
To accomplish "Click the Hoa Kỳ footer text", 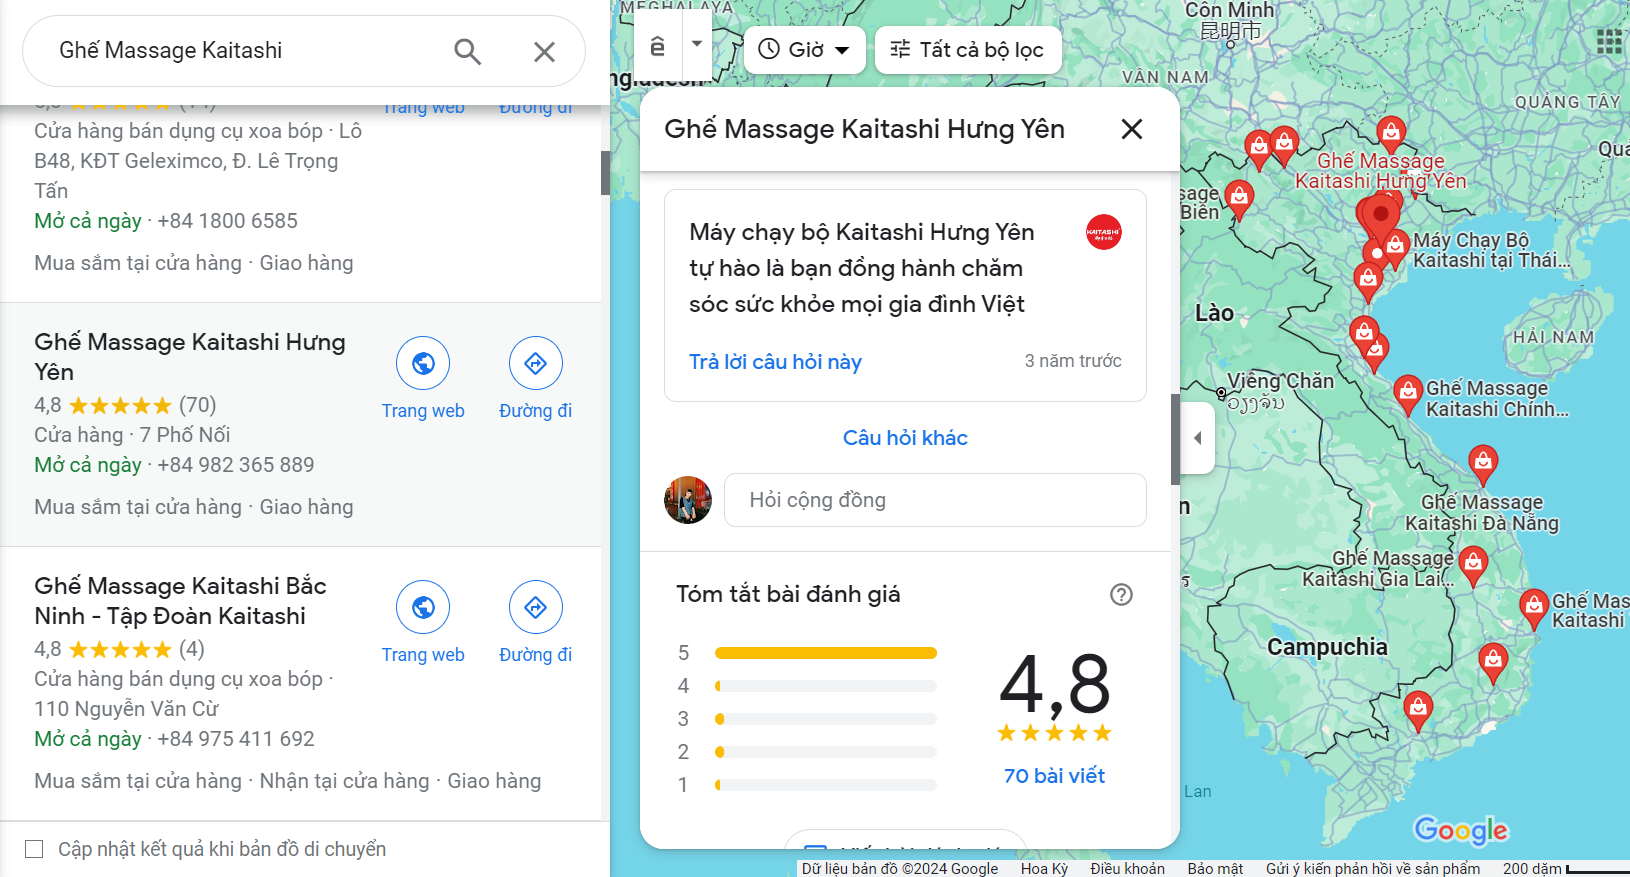I will click(x=1044, y=868).
